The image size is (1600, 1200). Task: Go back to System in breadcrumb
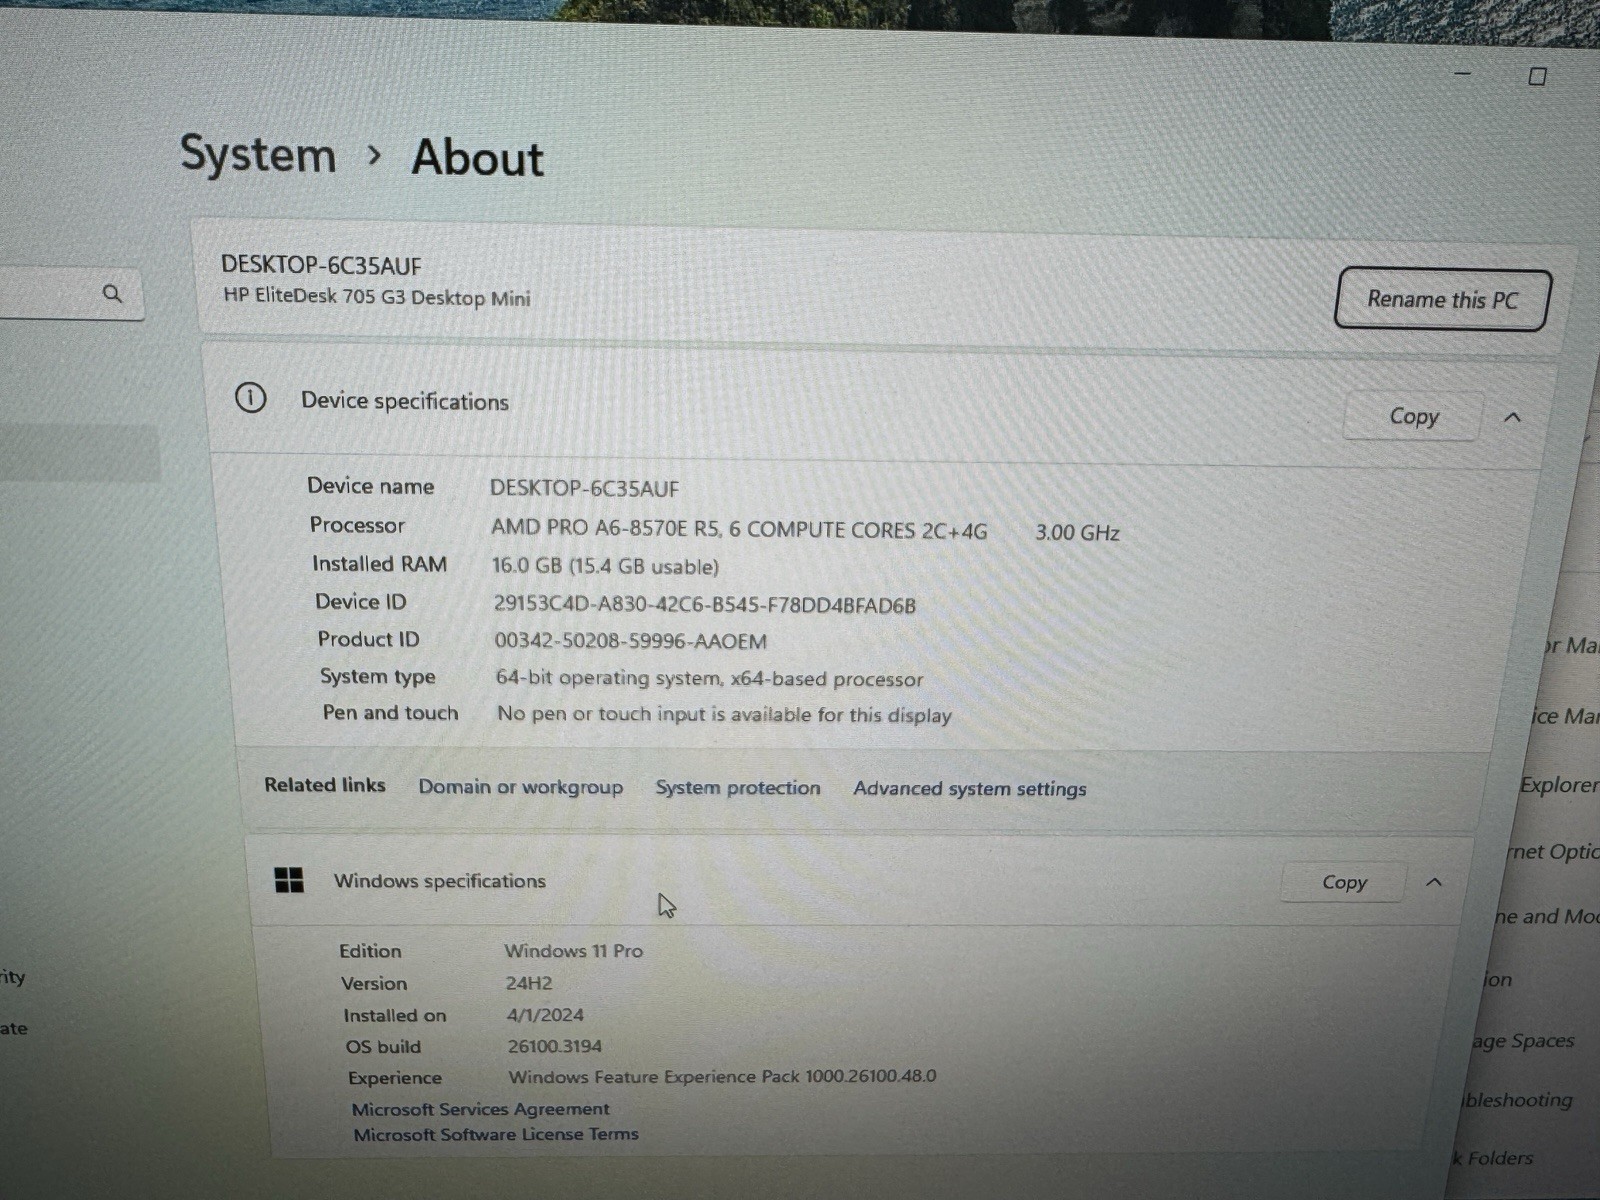[258, 155]
